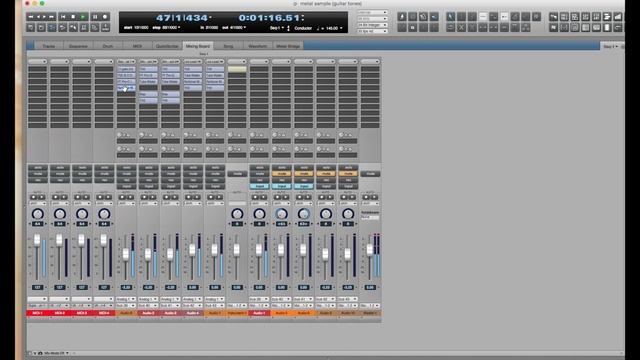Viewport: 640px width, 360px height.
Task: Click the Stop transport button
Action: [73, 17]
